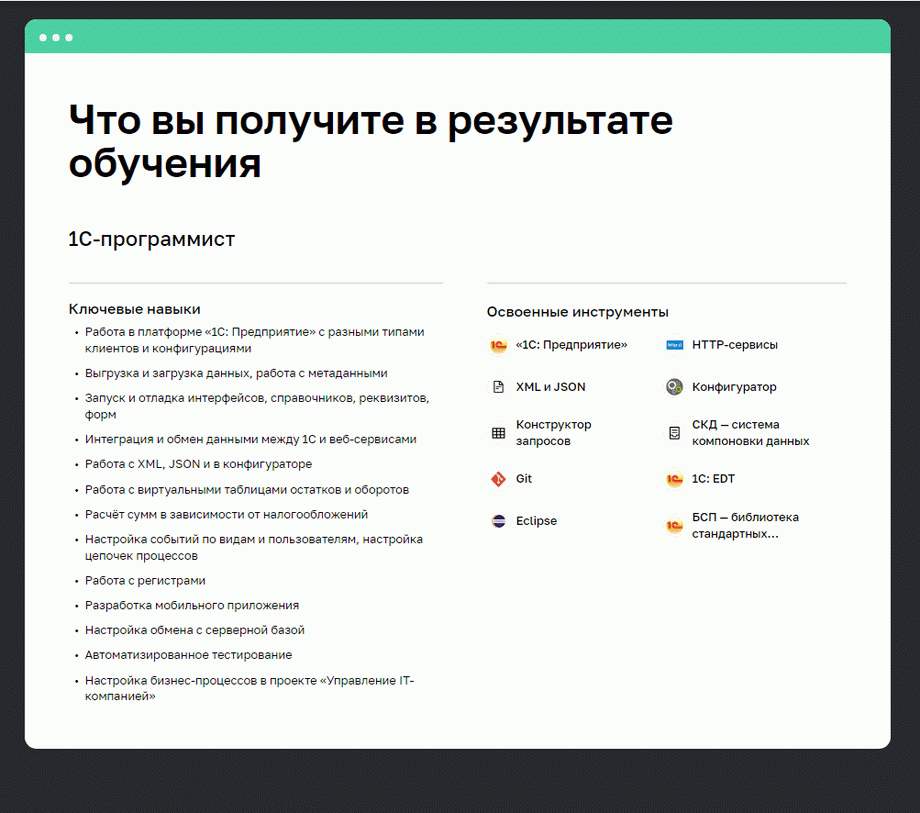Click the СКД document icon
Screen dimensions: 920x813
pos(674,433)
